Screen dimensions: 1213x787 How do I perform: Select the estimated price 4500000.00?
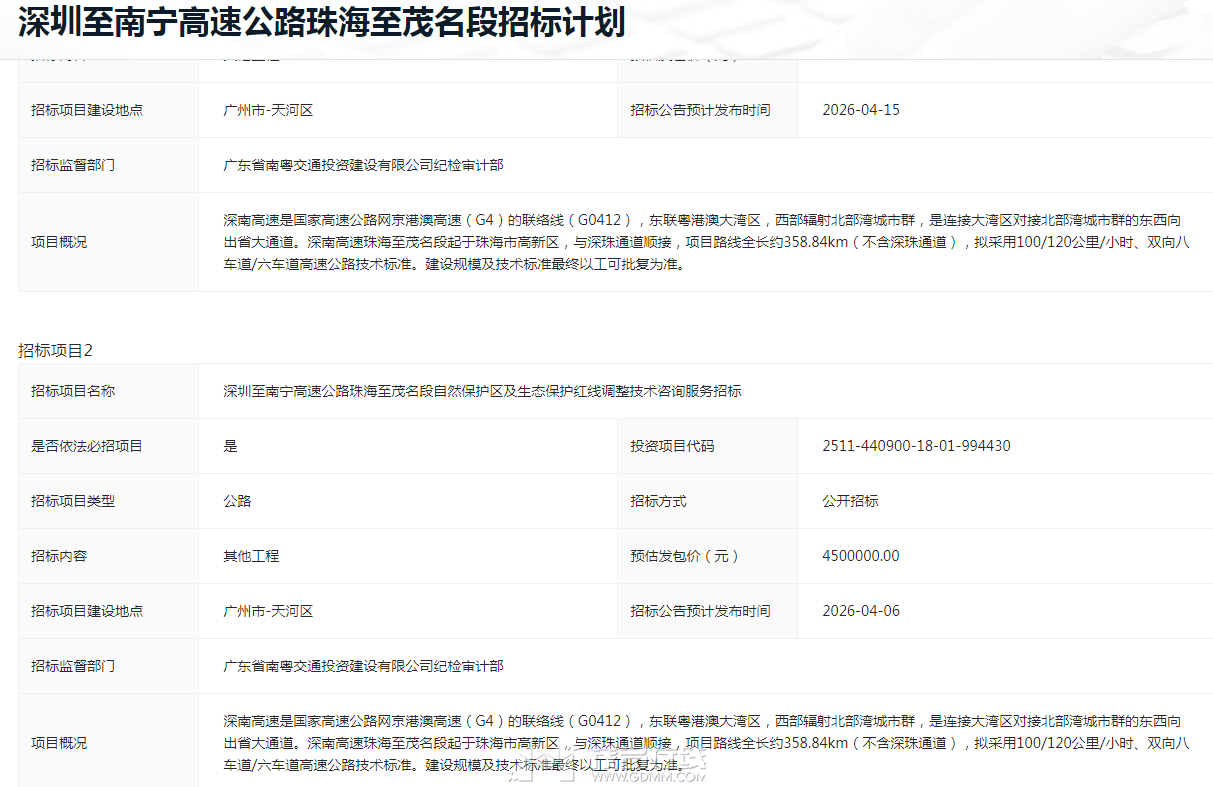pyautogui.click(x=860, y=556)
